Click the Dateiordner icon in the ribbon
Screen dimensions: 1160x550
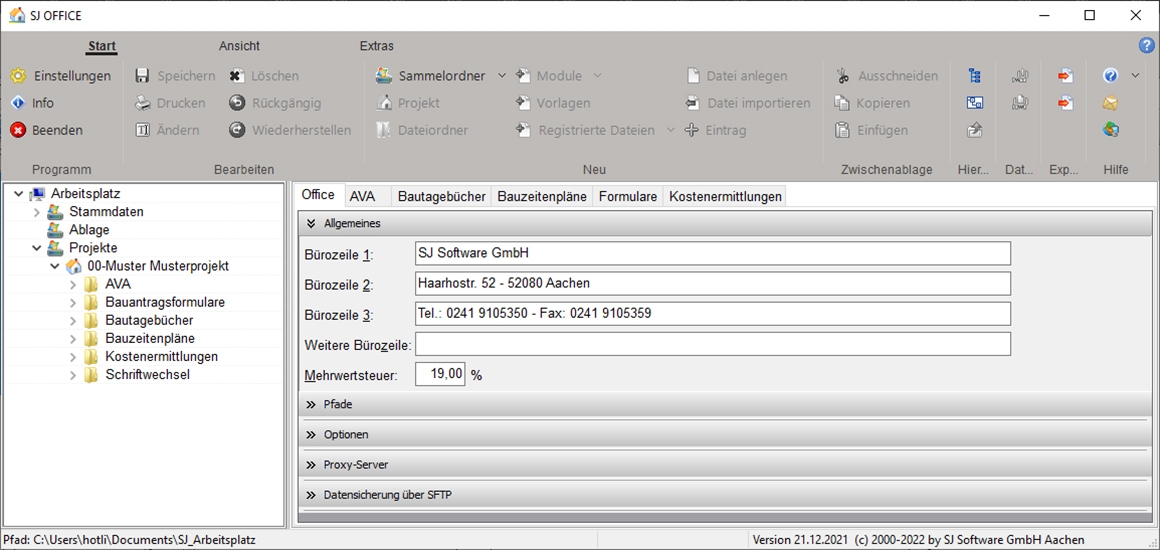pos(383,130)
